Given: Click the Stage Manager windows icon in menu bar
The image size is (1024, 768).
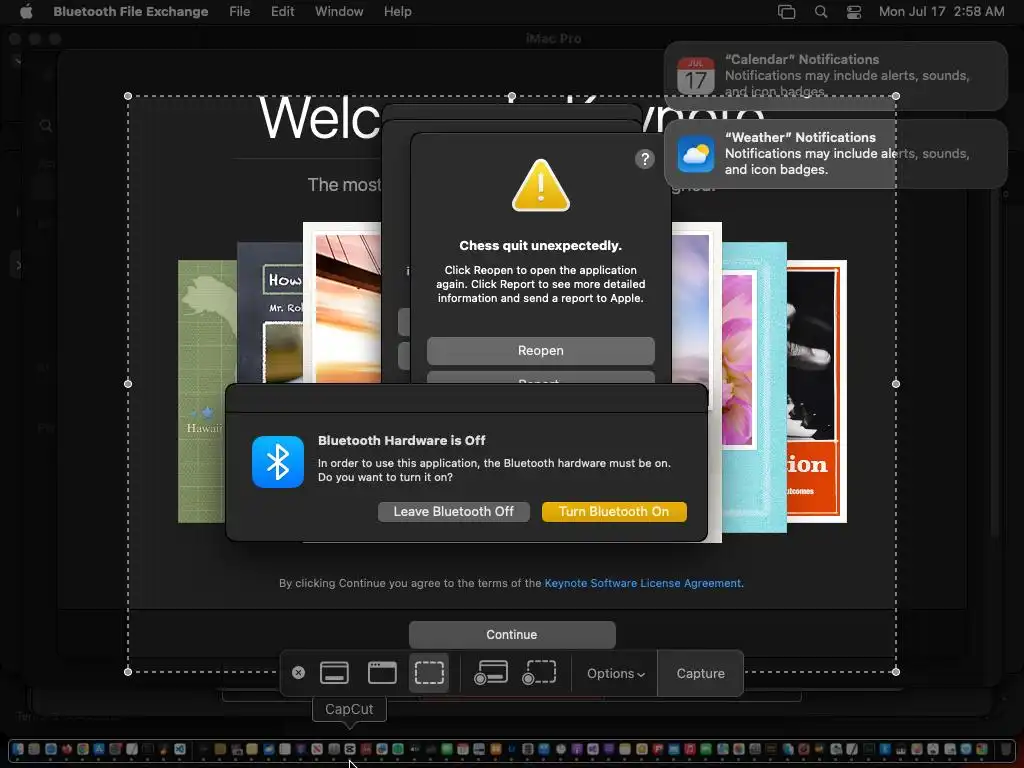Looking at the screenshot, I should 786,12.
